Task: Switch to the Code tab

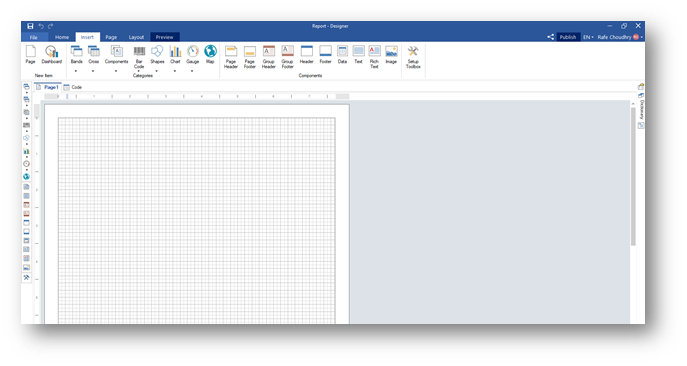Action: point(73,87)
